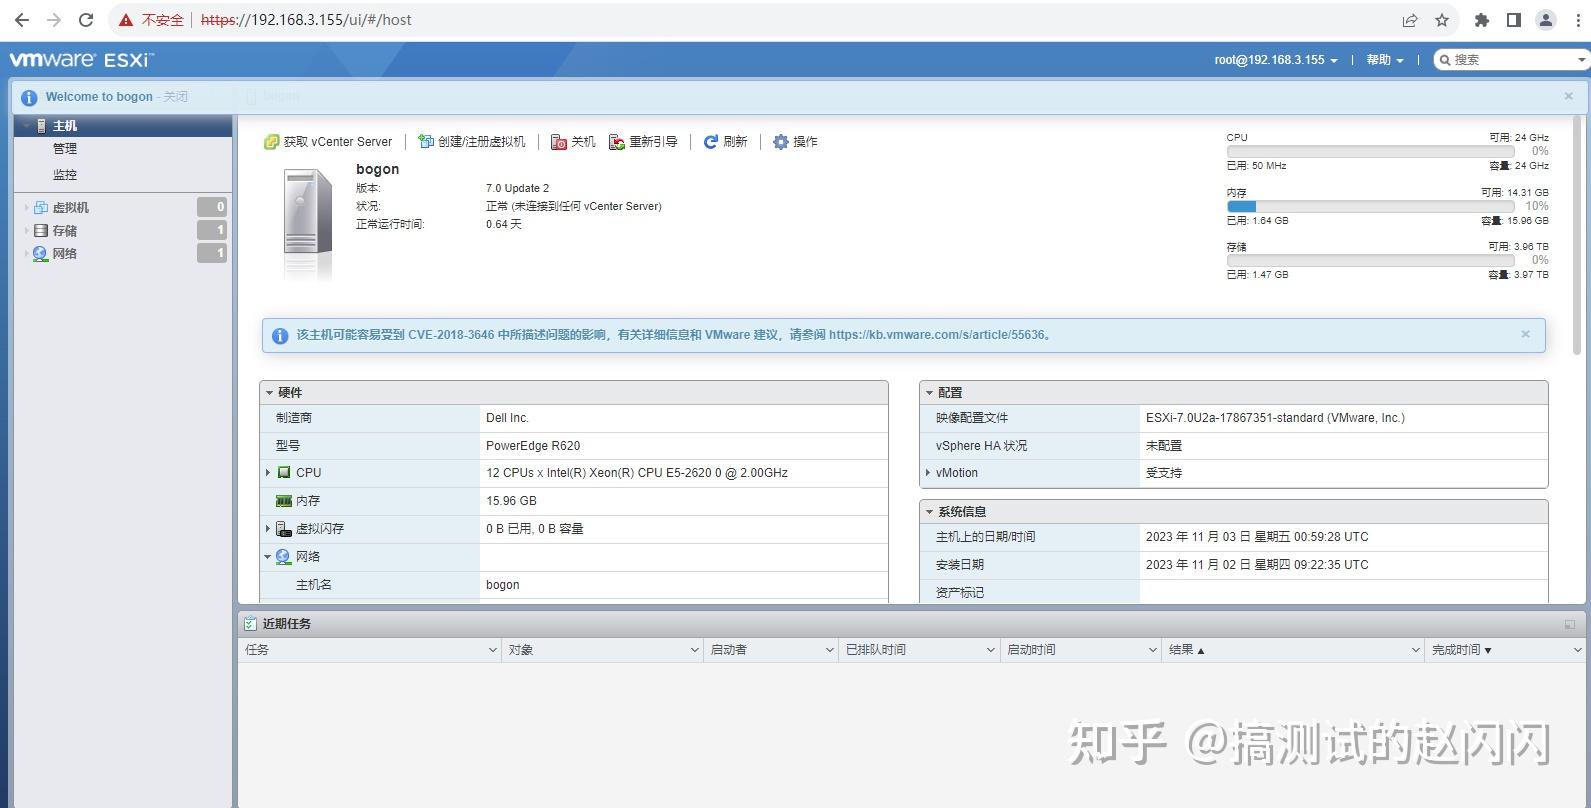Open the 启动者 column dropdown arrow
Screen dimensions: 1591x808
829,650
